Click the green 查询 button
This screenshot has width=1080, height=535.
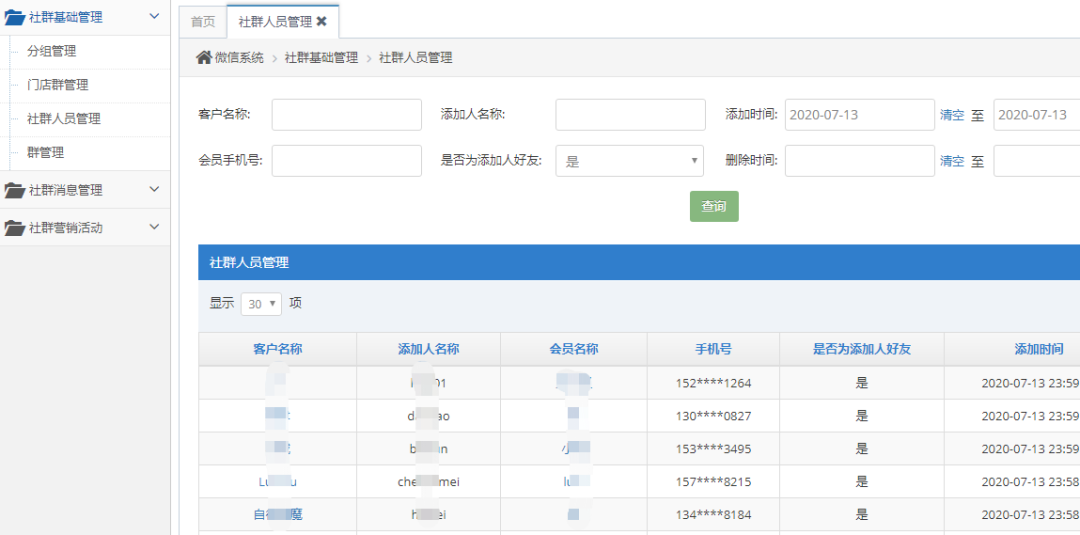click(x=714, y=207)
